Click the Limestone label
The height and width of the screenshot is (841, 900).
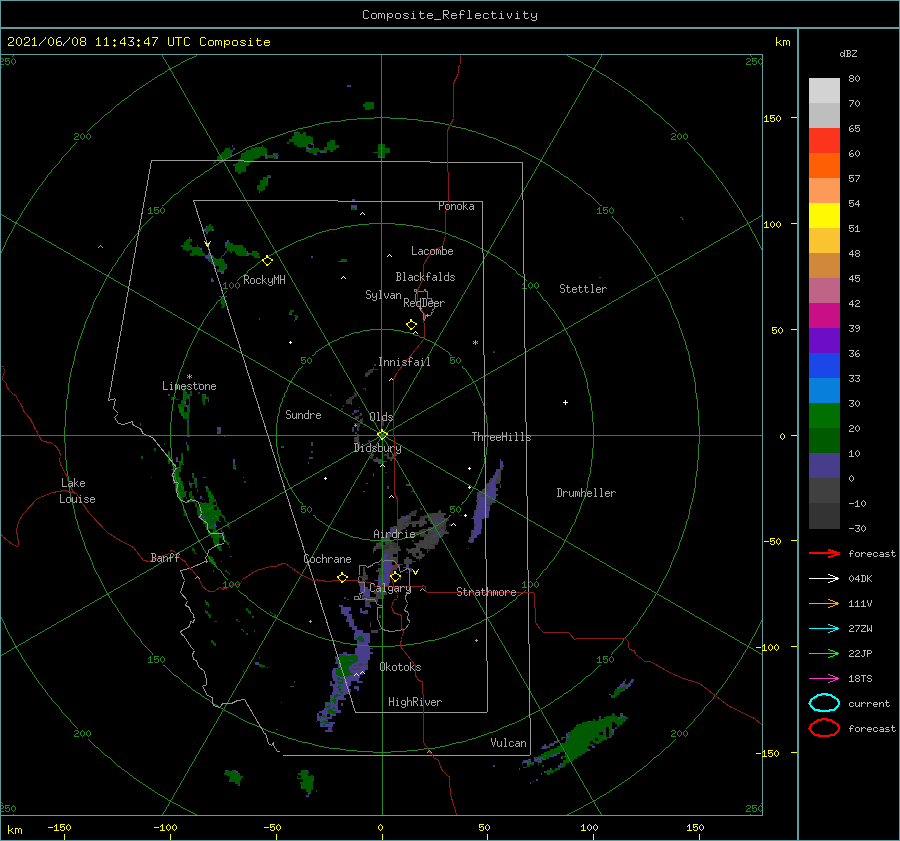189,386
